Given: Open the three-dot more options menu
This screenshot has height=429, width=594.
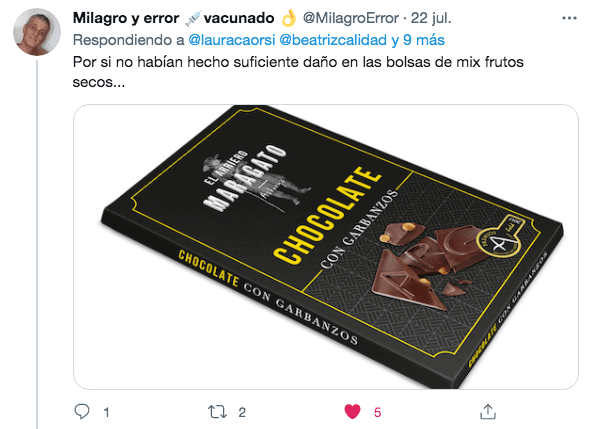Looking at the screenshot, I should pos(569,18).
